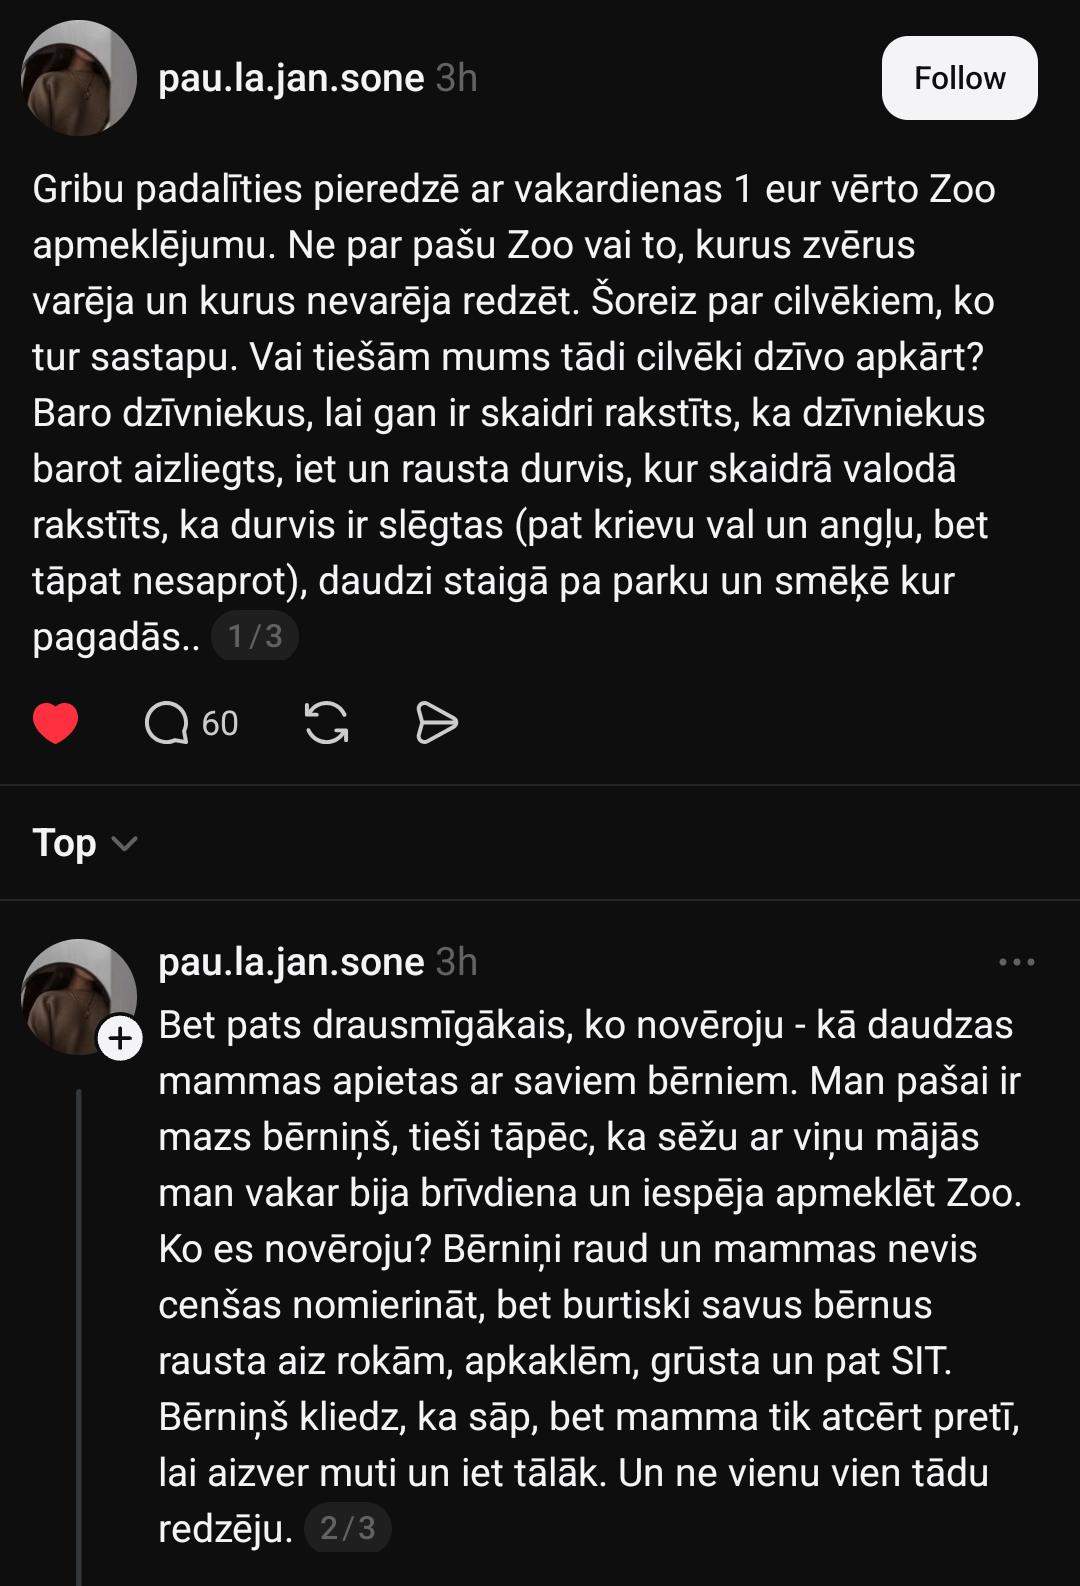Follow pau.la.jan.sone with the Follow button

coord(959,78)
